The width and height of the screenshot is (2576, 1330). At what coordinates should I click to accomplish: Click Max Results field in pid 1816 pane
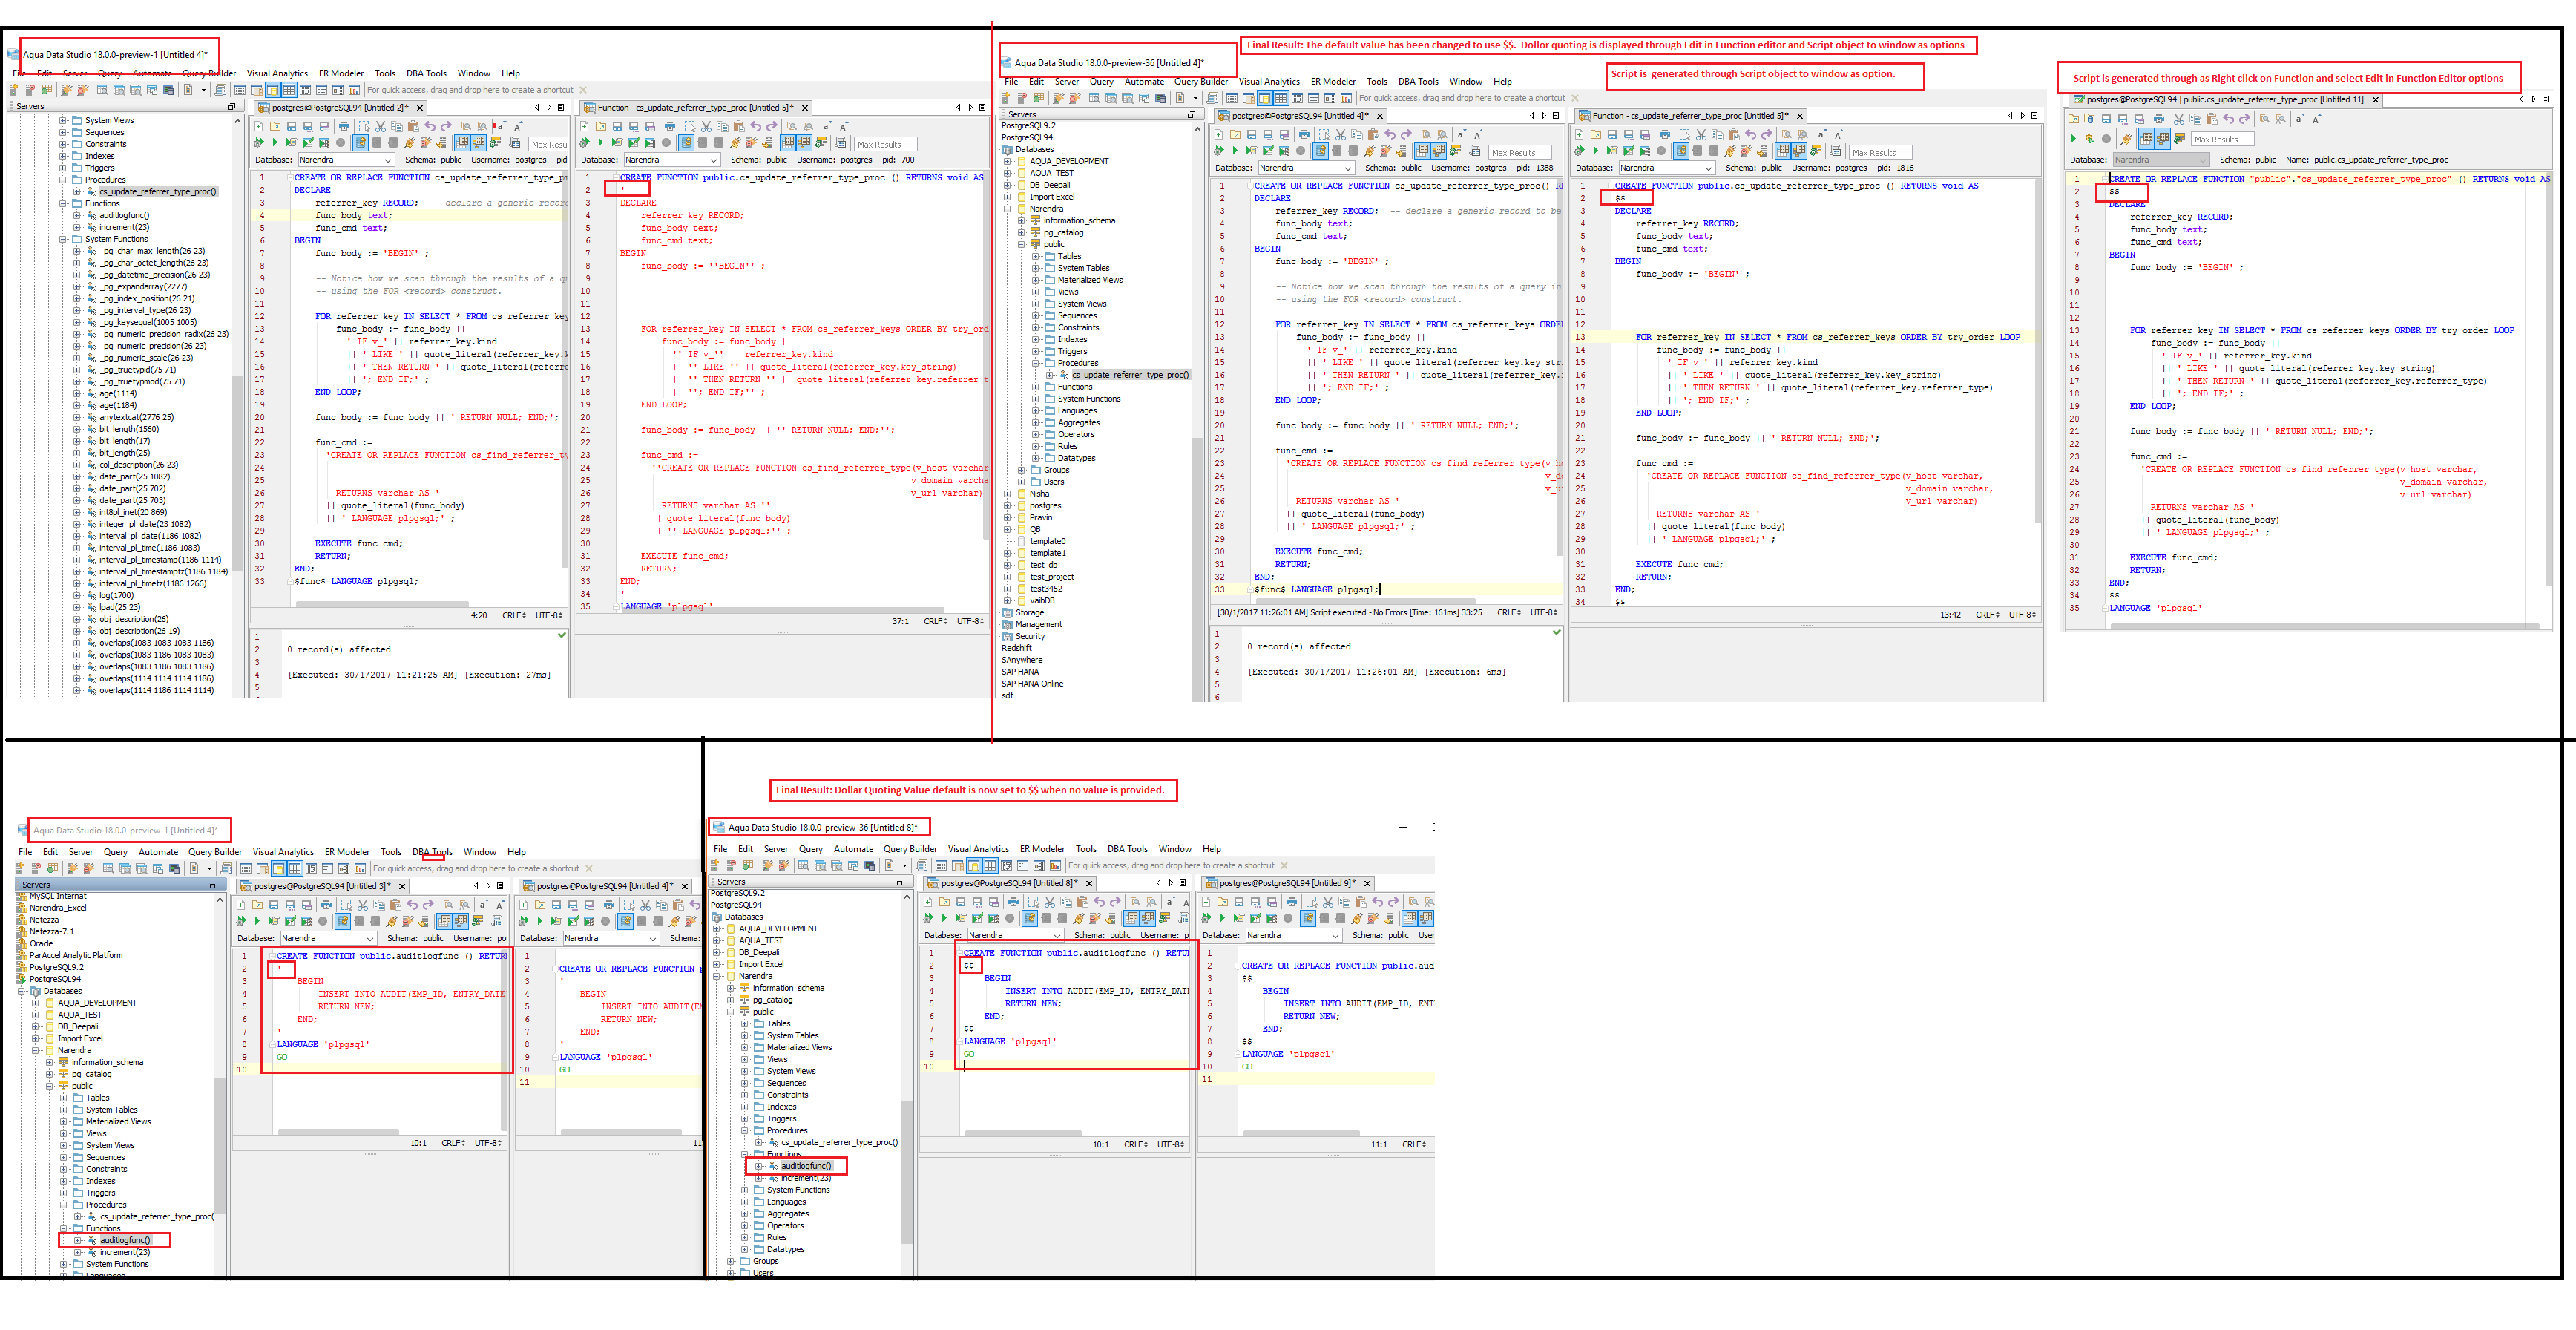1879,152
